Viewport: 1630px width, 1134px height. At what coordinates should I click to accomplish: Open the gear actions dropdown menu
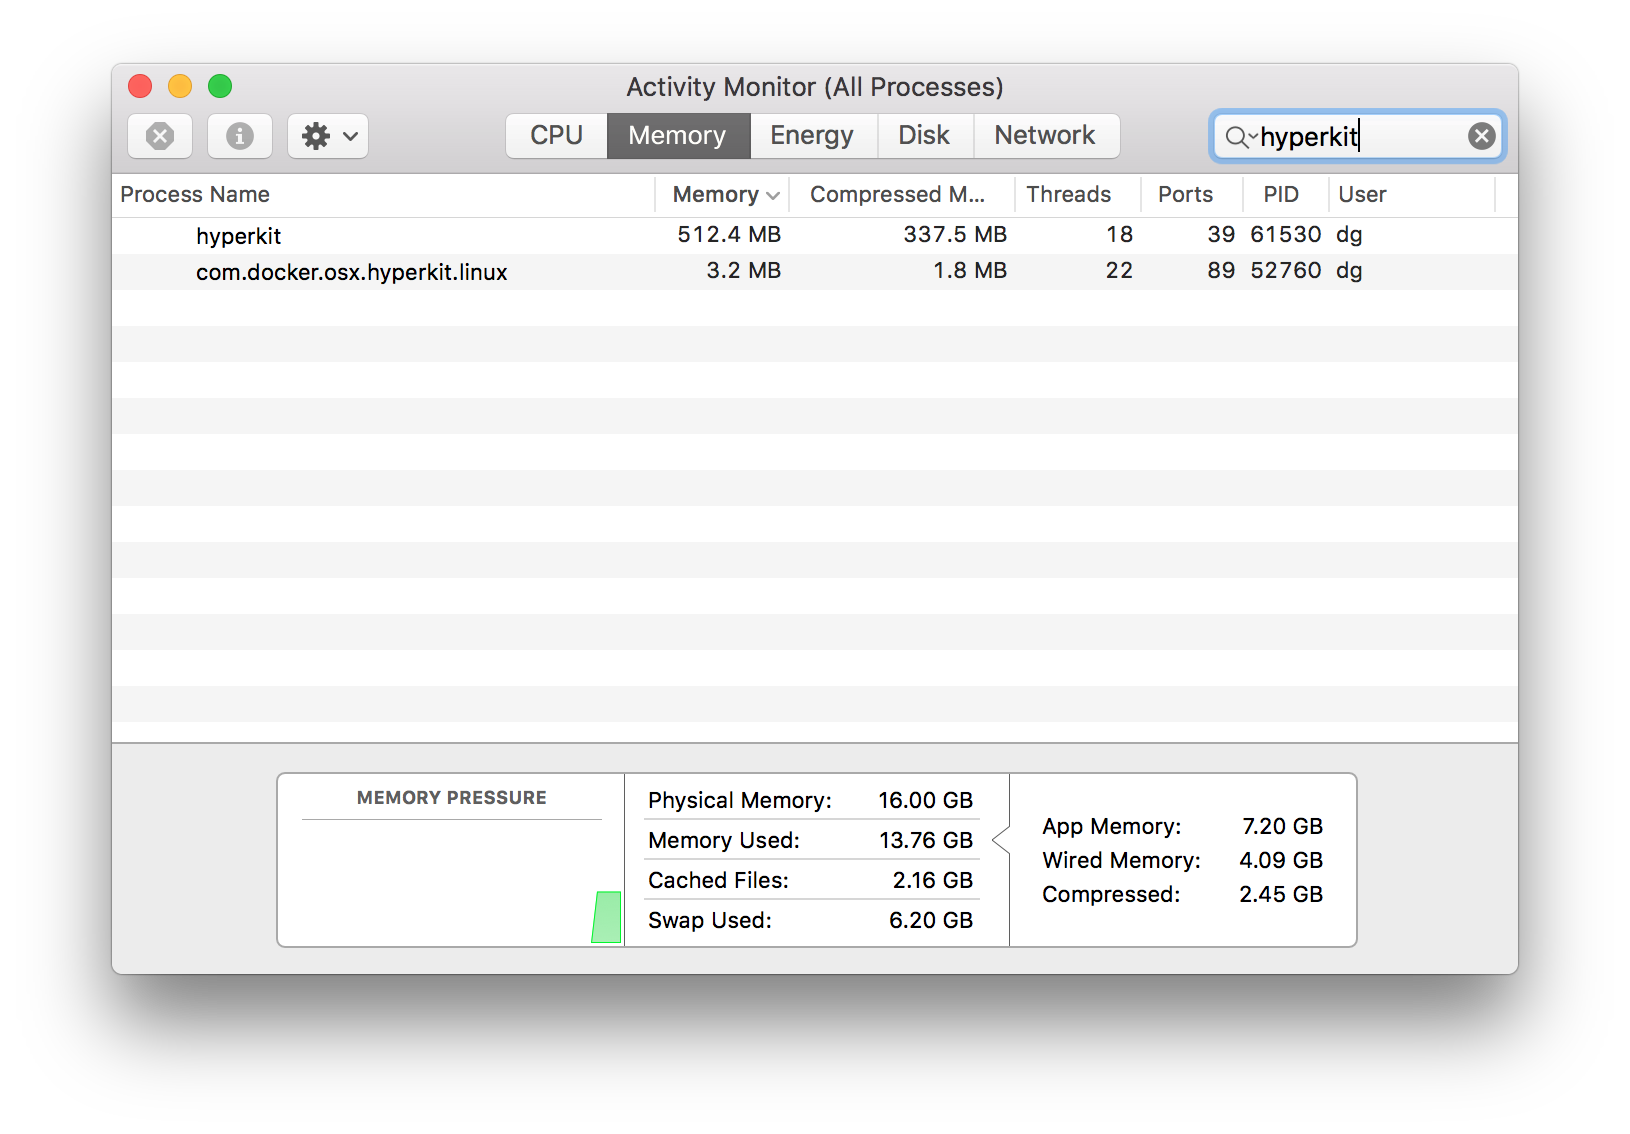coord(328,136)
